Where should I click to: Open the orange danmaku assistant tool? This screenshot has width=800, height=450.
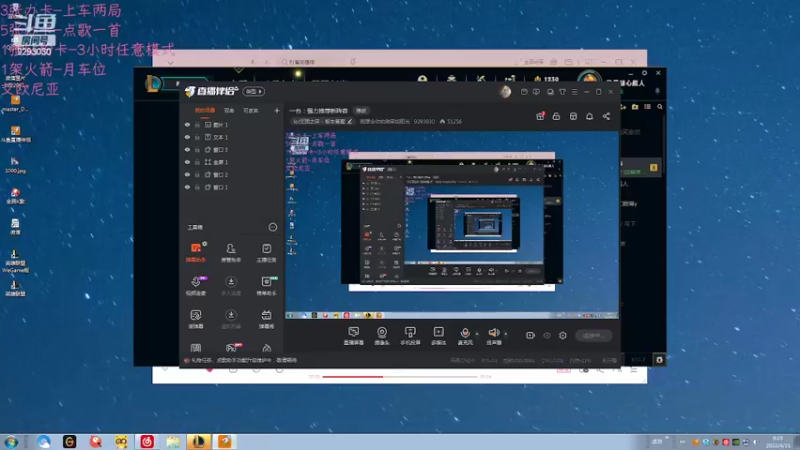pos(196,253)
